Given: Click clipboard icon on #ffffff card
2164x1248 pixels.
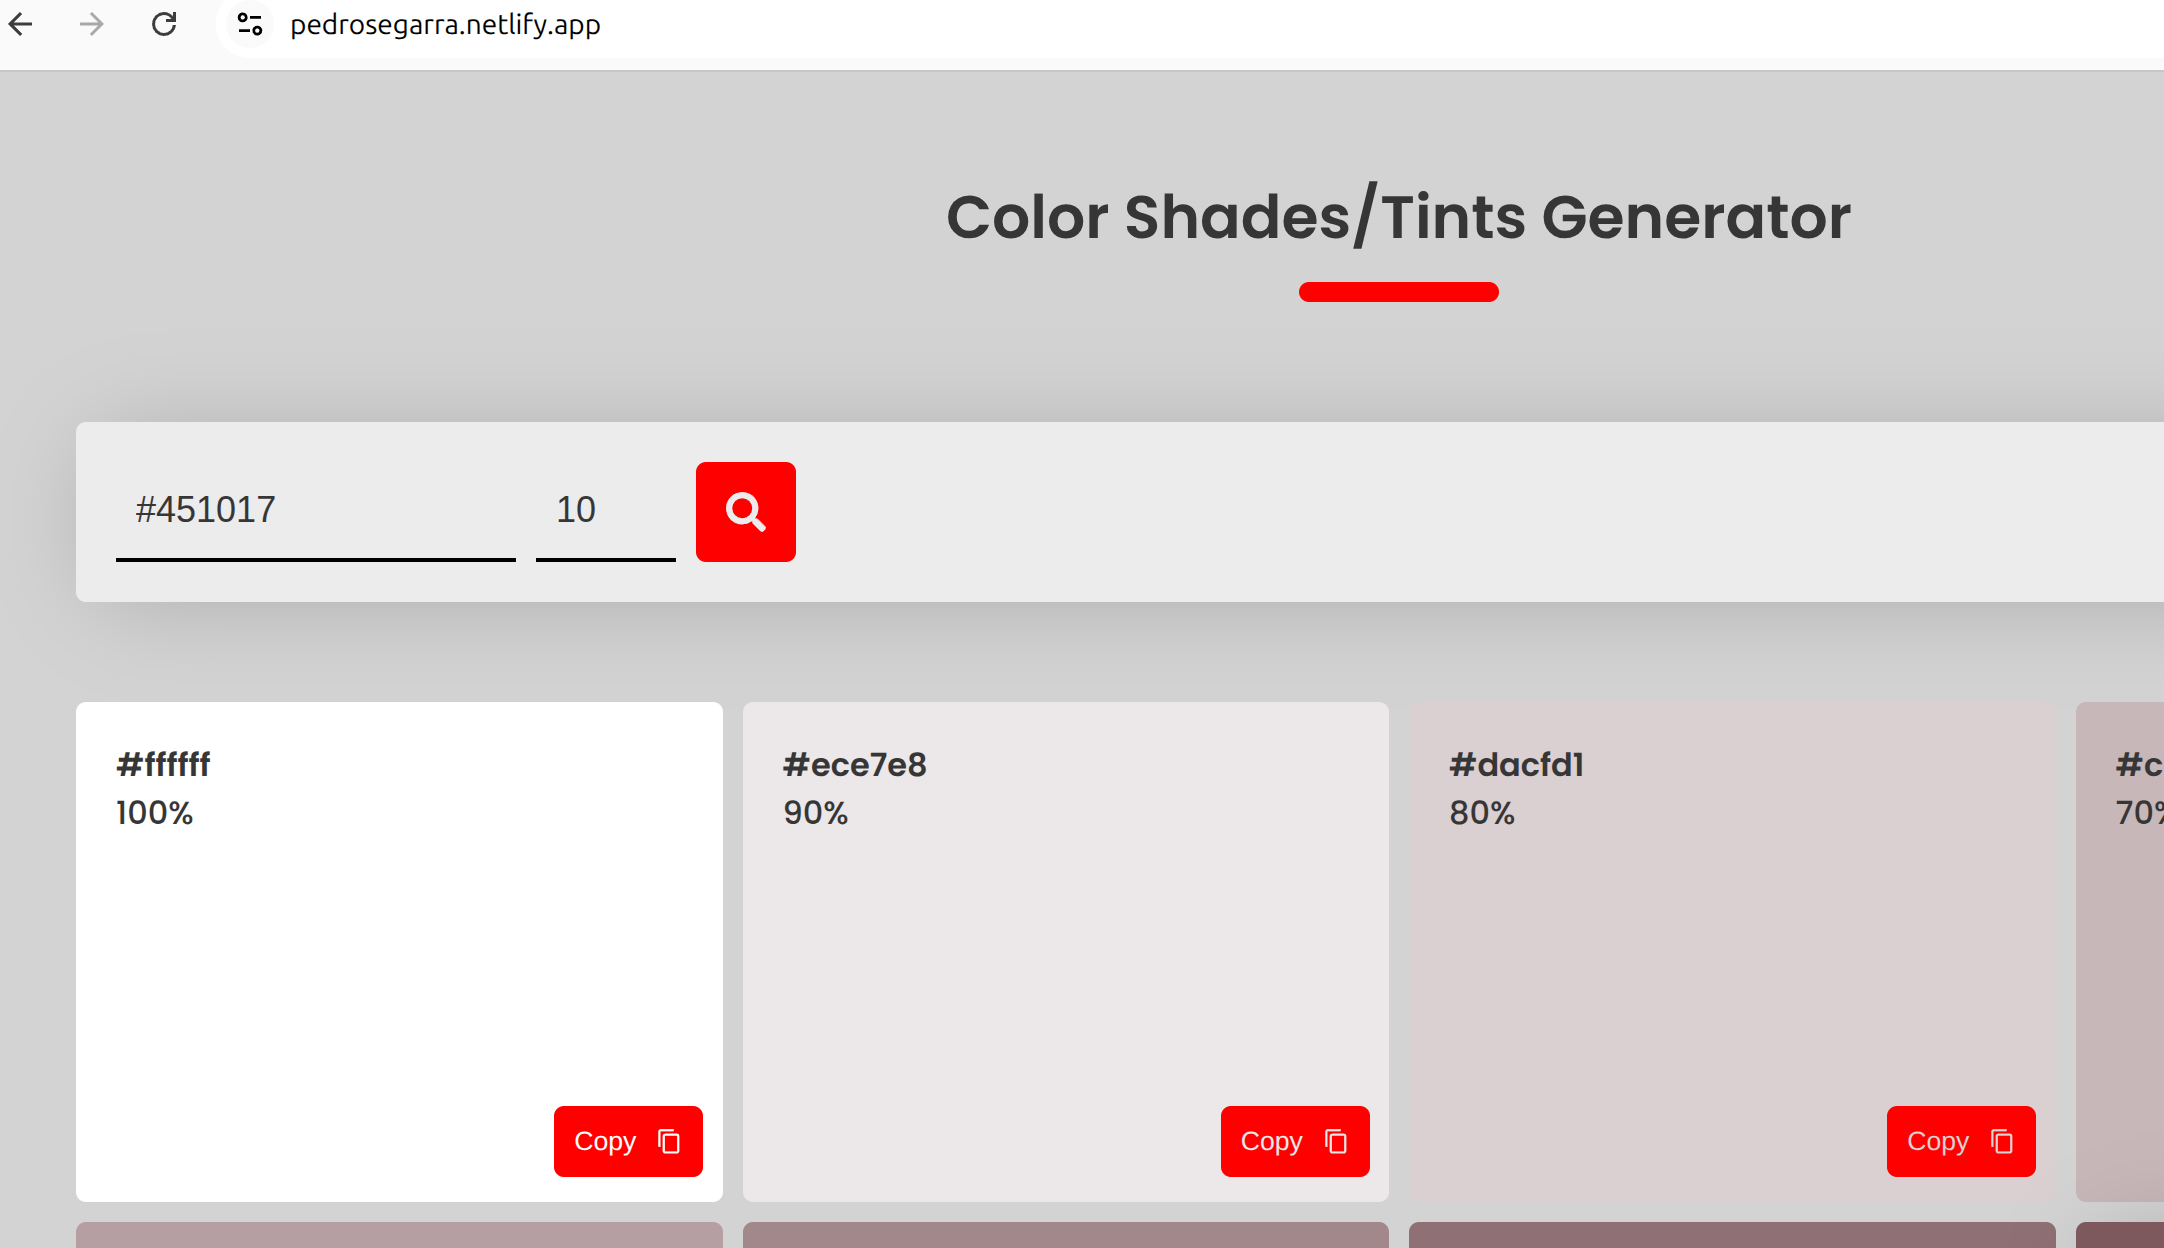Looking at the screenshot, I should click(x=669, y=1141).
